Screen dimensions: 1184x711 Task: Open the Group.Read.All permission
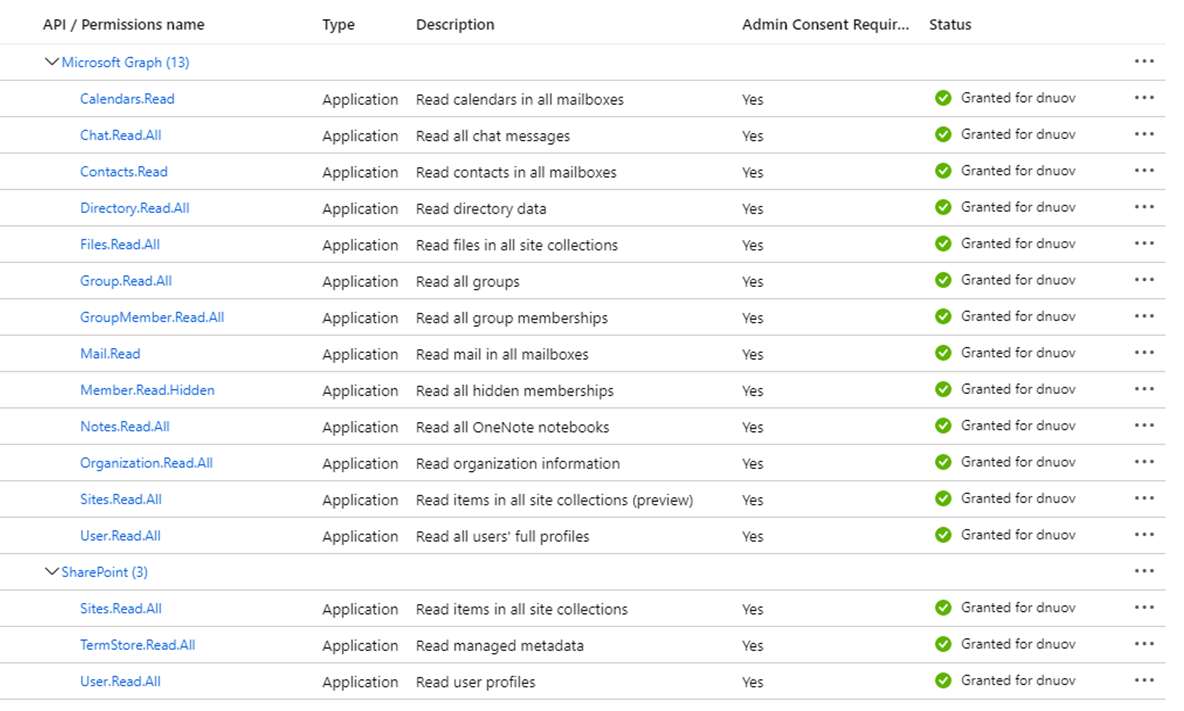tap(126, 281)
